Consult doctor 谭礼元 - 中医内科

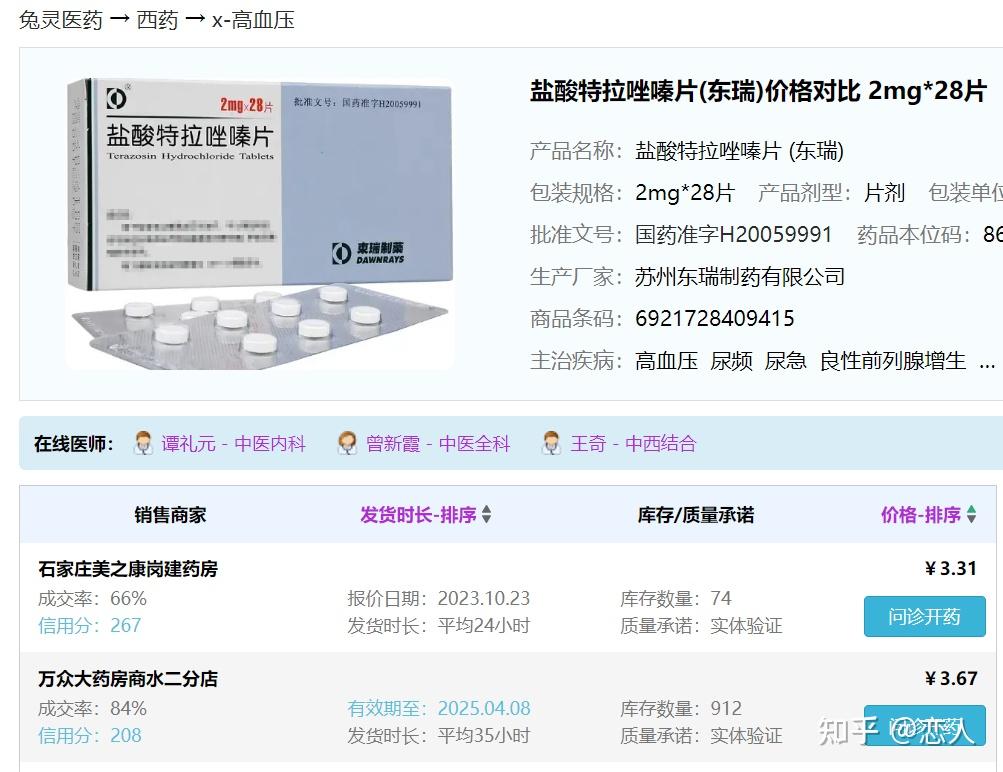coord(233,443)
